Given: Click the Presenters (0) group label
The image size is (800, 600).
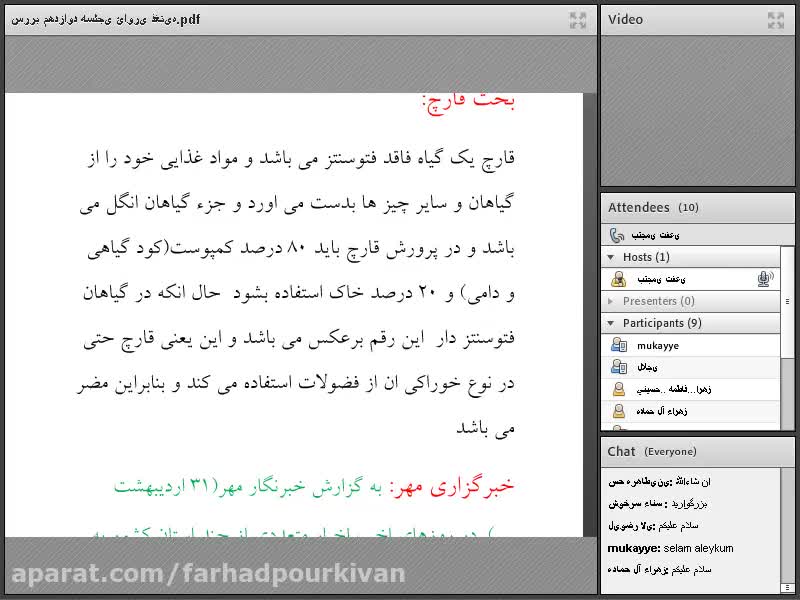Looking at the screenshot, I should [x=659, y=301].
